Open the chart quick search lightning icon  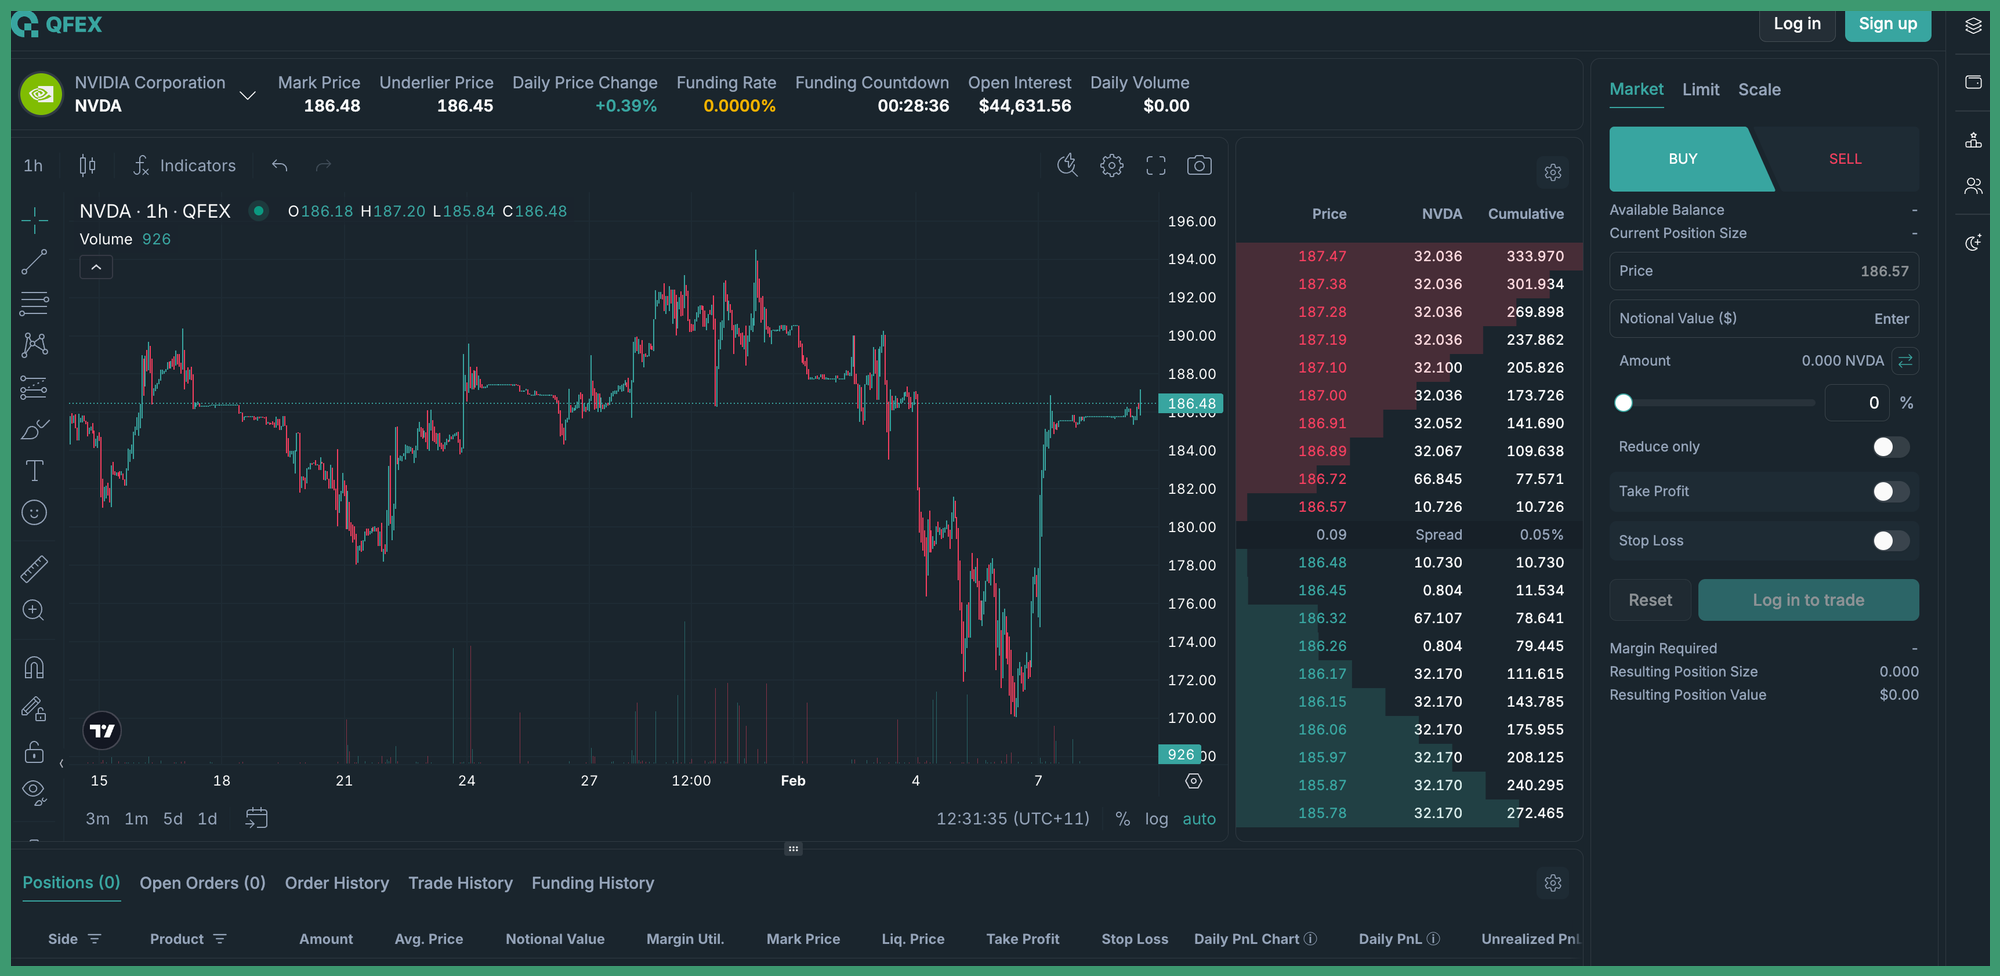(x=1068, y=166)
